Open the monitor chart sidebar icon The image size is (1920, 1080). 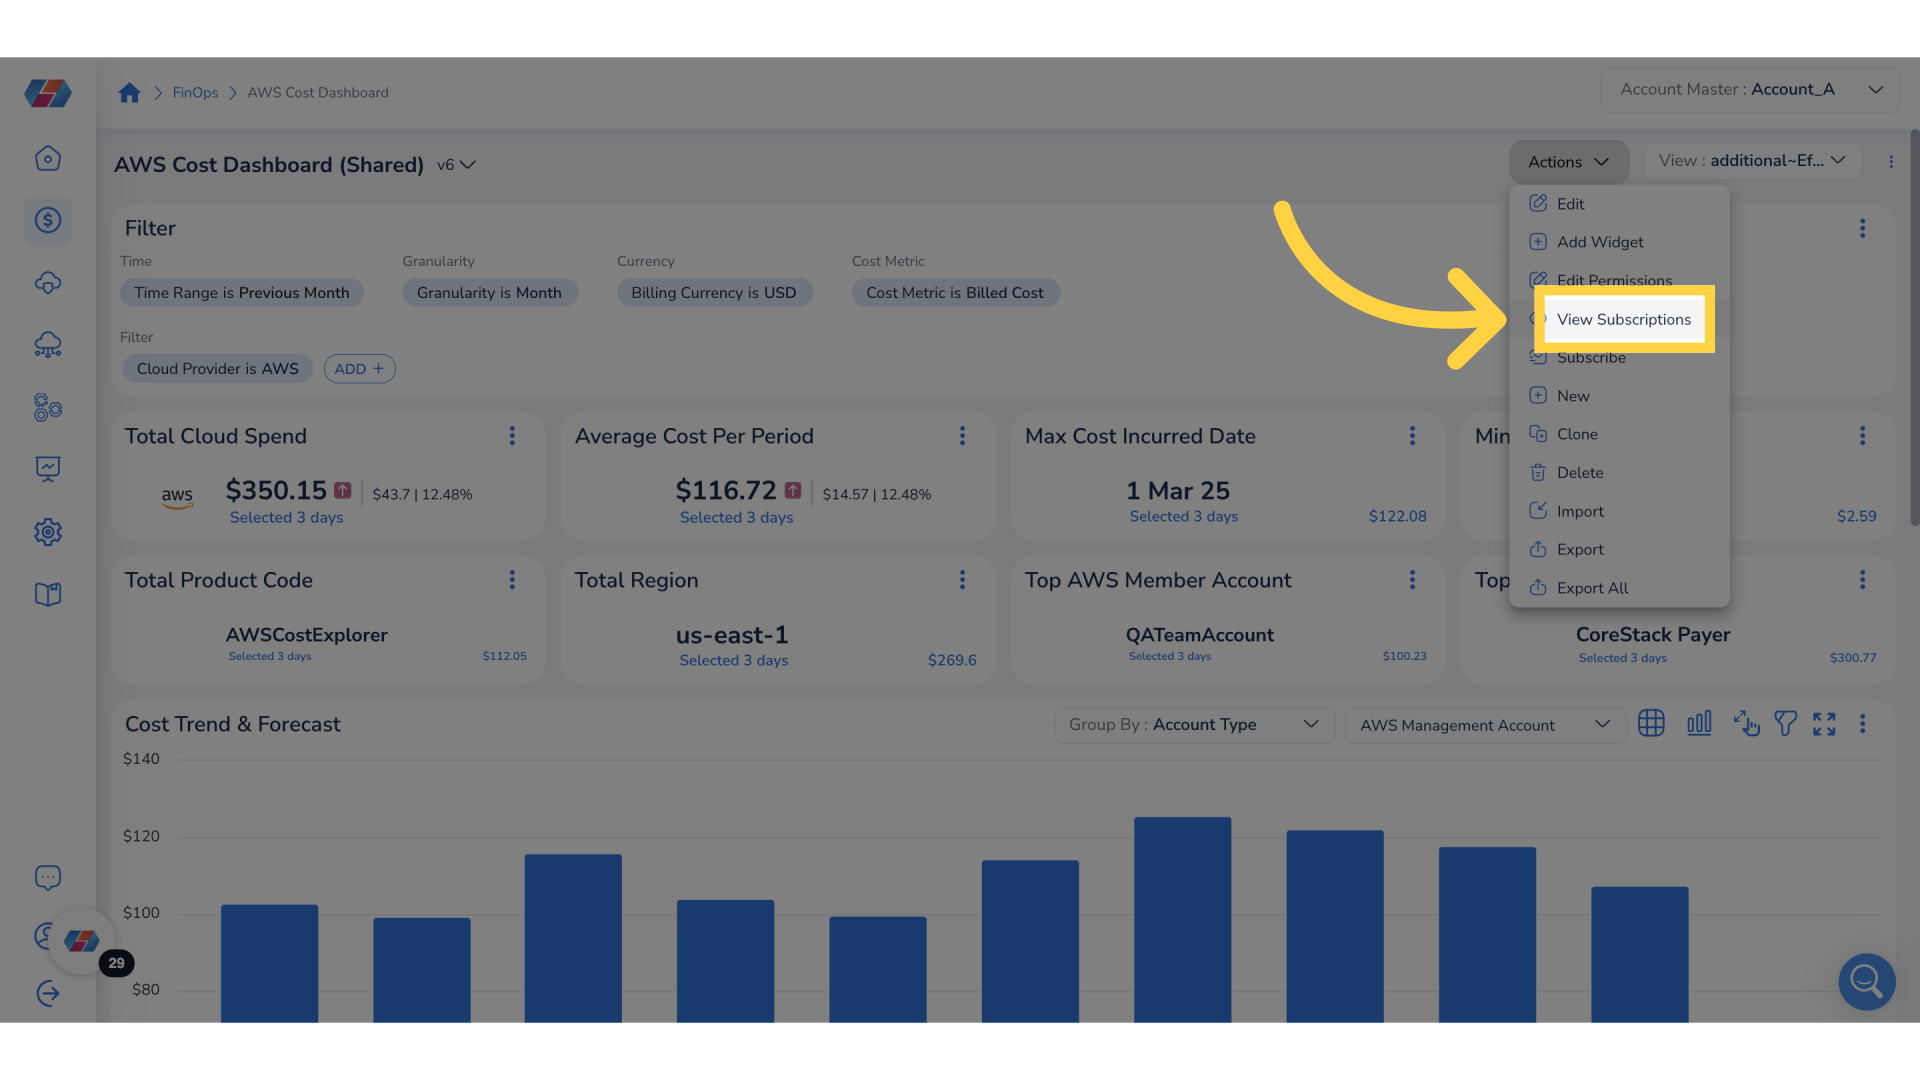tap(48, 469)
